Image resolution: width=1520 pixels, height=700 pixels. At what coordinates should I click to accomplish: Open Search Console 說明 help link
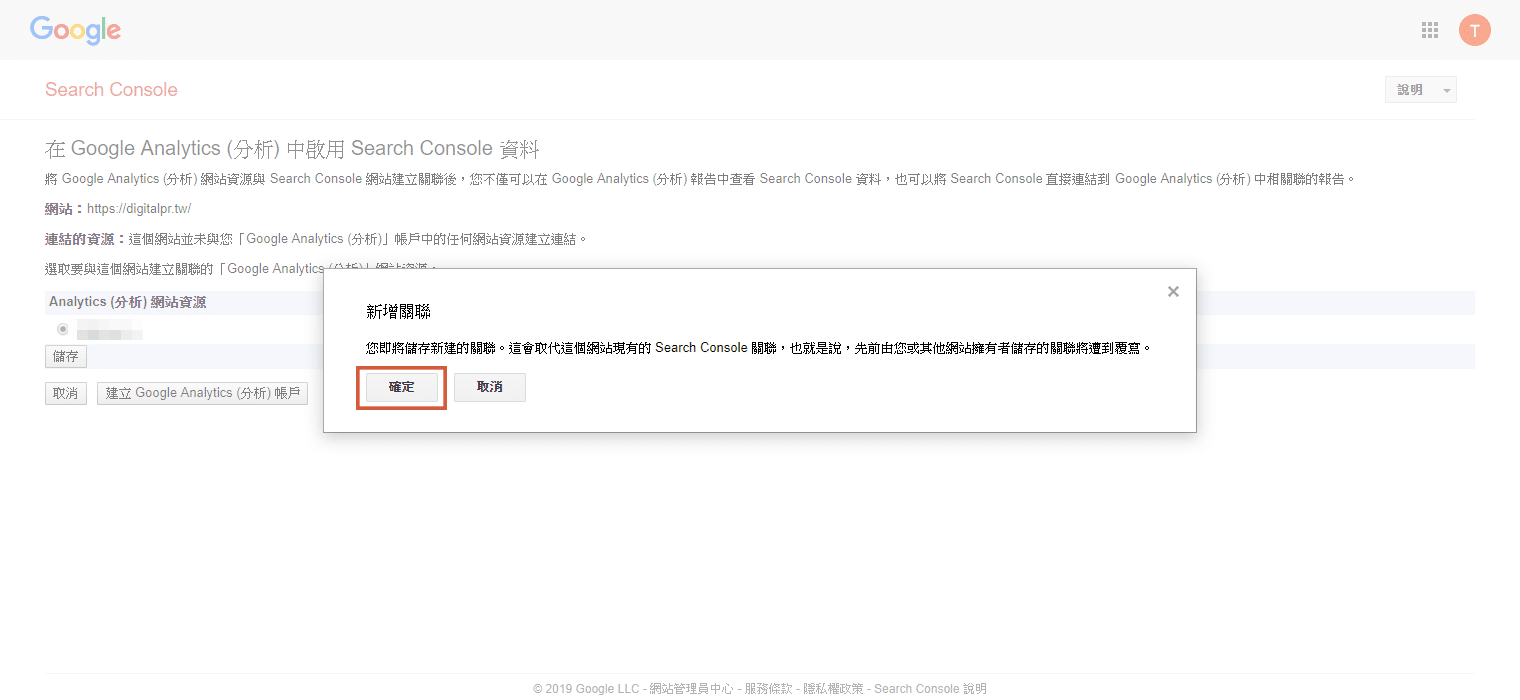coord(929,688)
